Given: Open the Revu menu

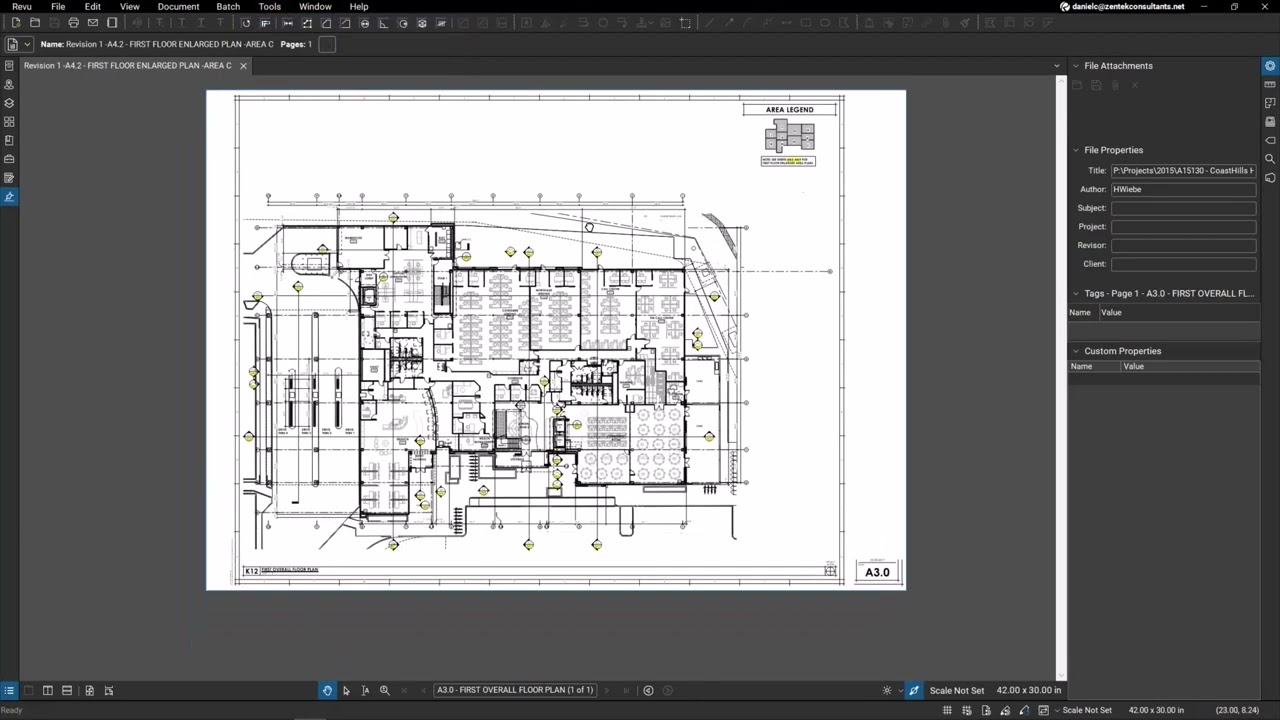Looking at the screenshot, I should [x=22, y=6].
